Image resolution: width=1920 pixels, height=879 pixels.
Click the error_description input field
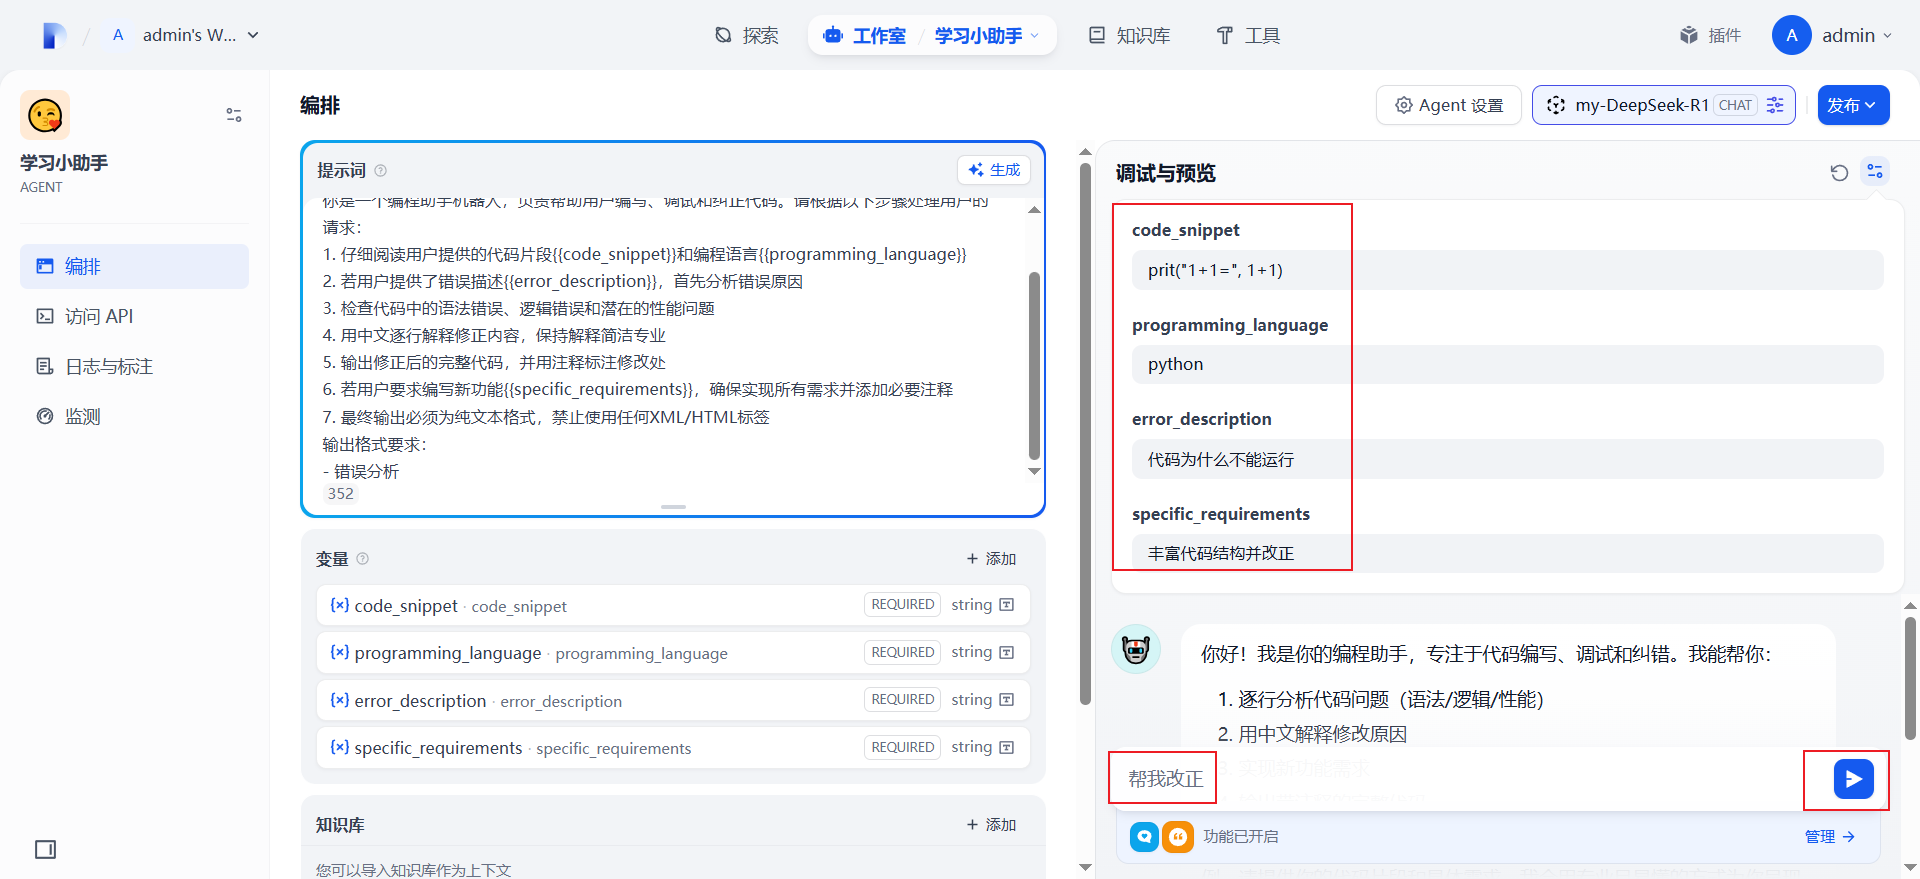click(x=1507, y=459)
